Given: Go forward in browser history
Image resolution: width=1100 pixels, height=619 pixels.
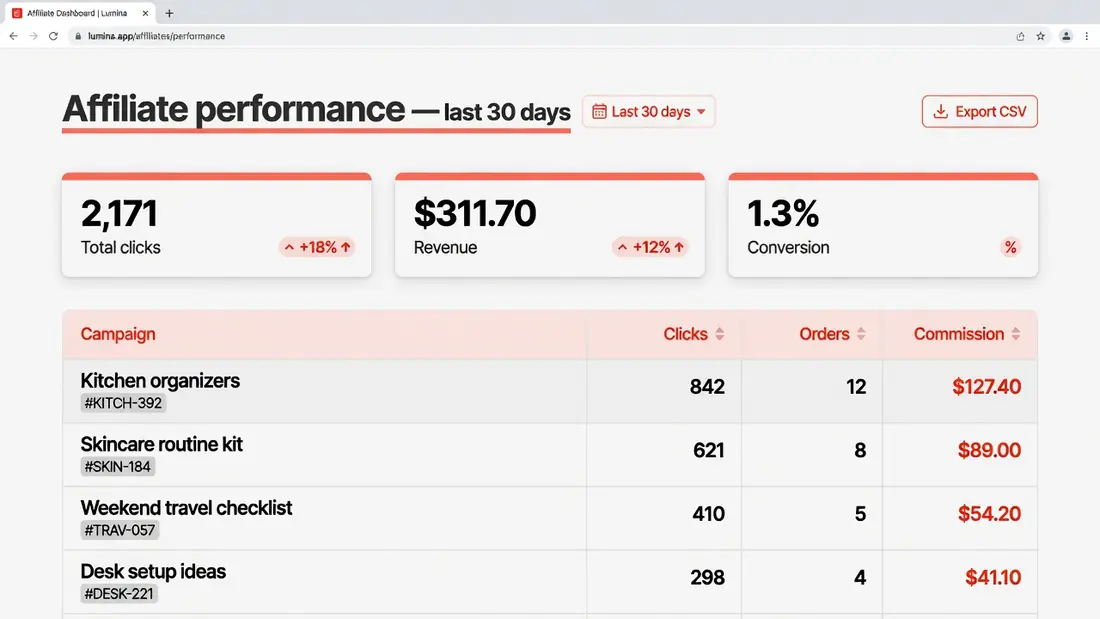Looking at the screenshot, I should (x=33, y=36).
